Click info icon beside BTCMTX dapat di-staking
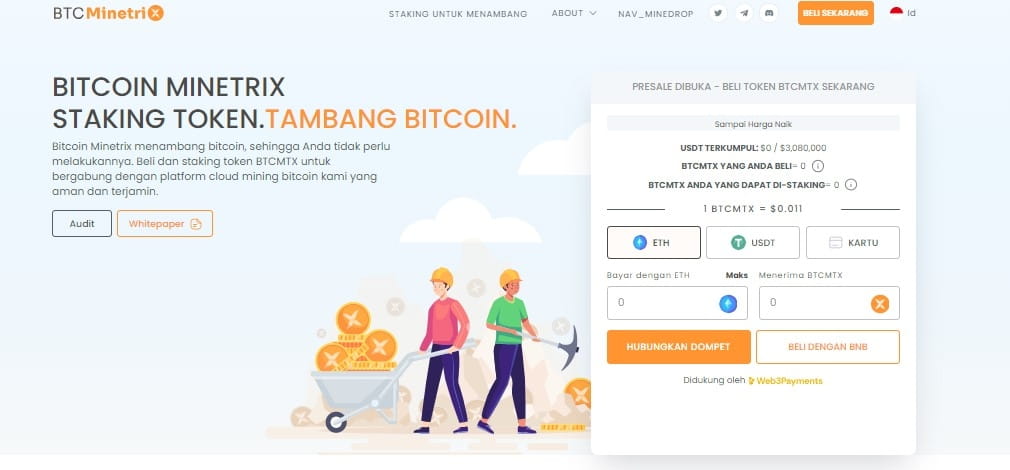This screenshot has width=1010, height=470. tap(850, 185)
